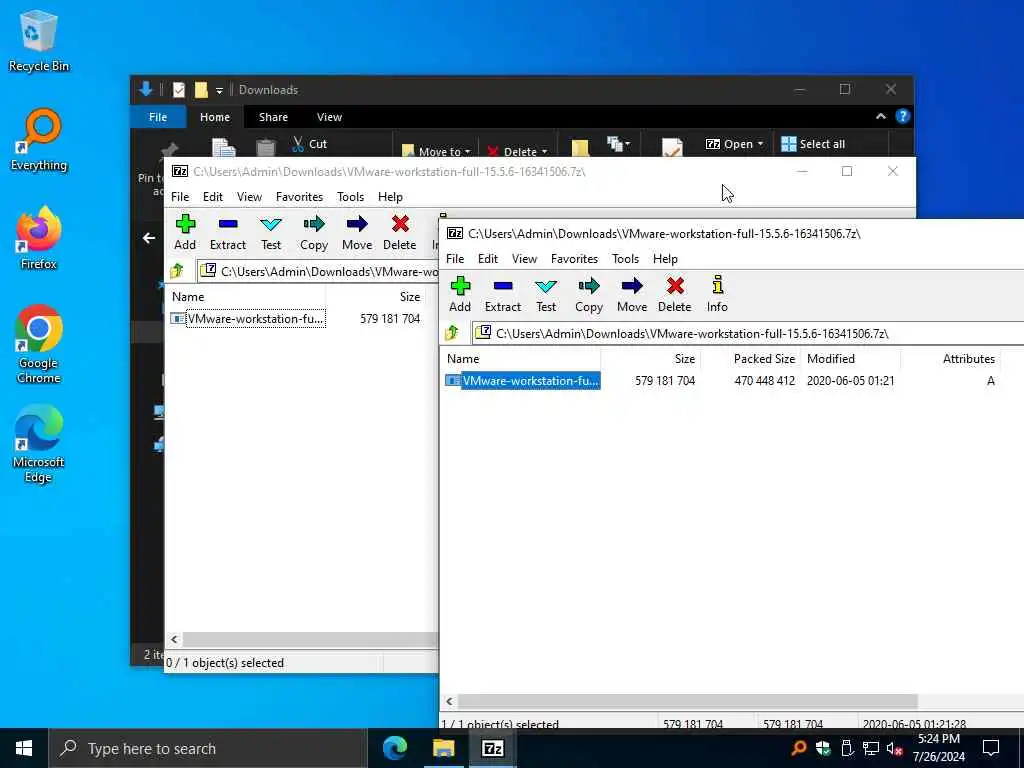Open Favorites menu in the front 7-Zip window

(x=574, y=259)
